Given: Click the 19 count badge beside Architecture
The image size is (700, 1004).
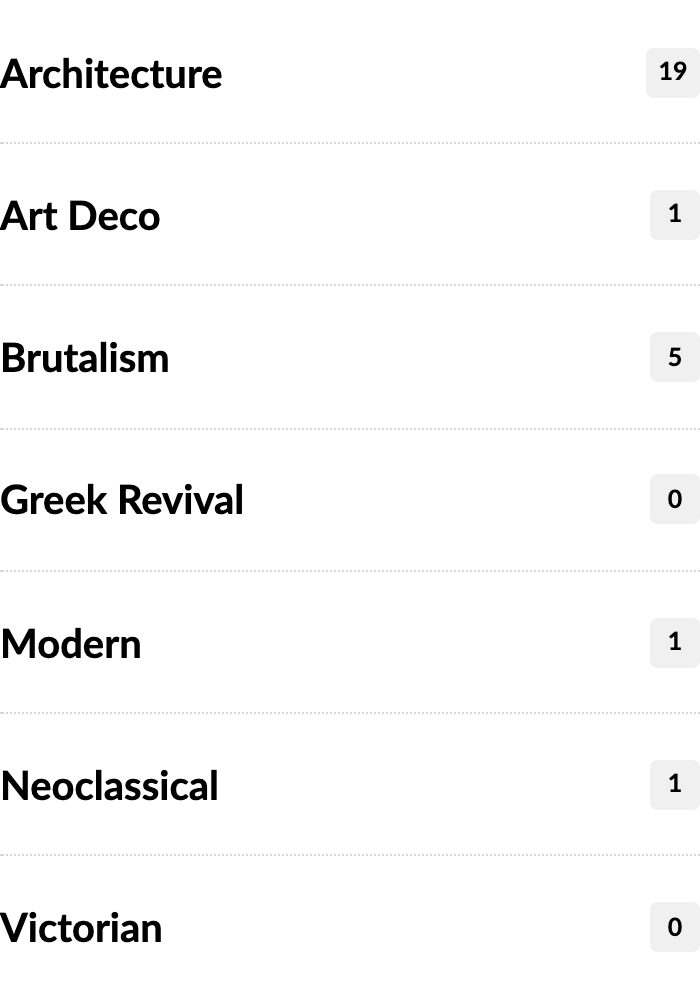Looking at the screenshot, I should [x=673, y=72].
